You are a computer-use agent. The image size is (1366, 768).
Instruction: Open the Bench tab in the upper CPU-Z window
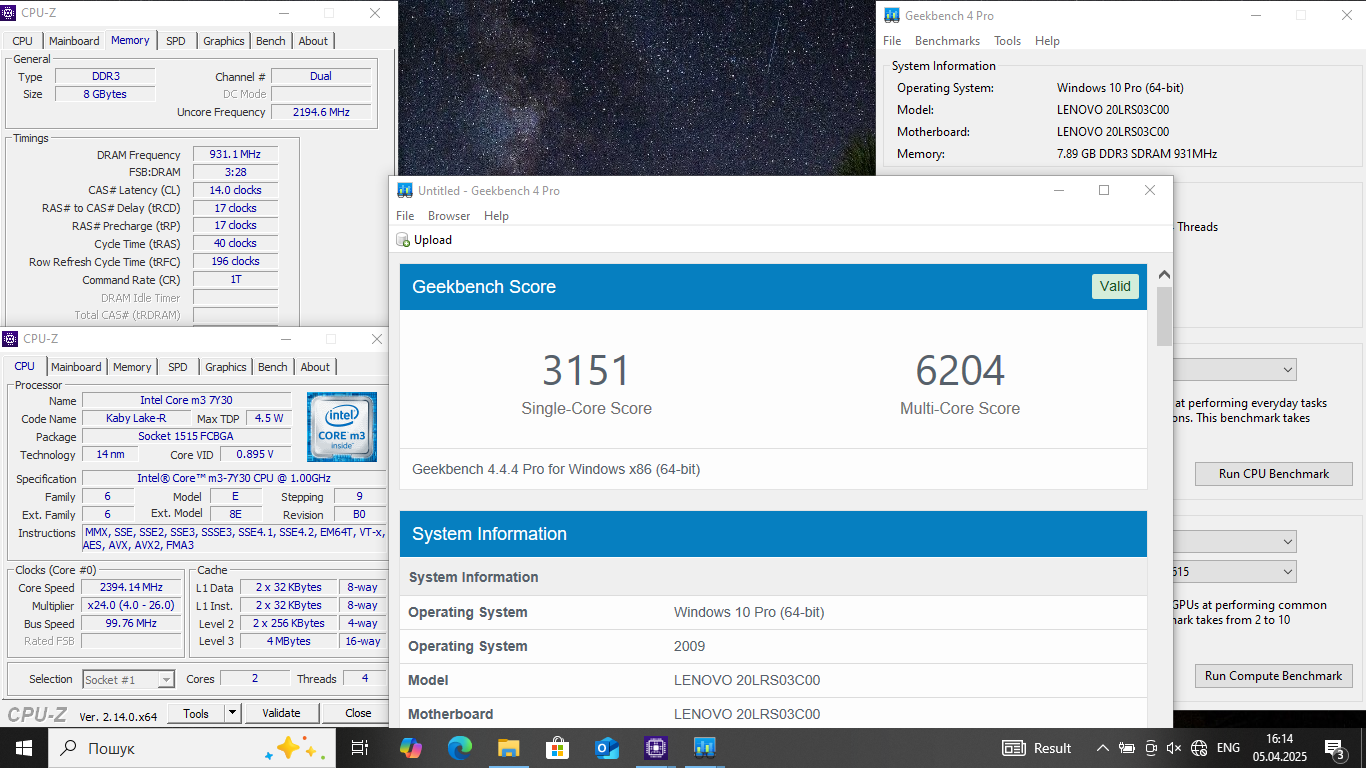point(271,41)
